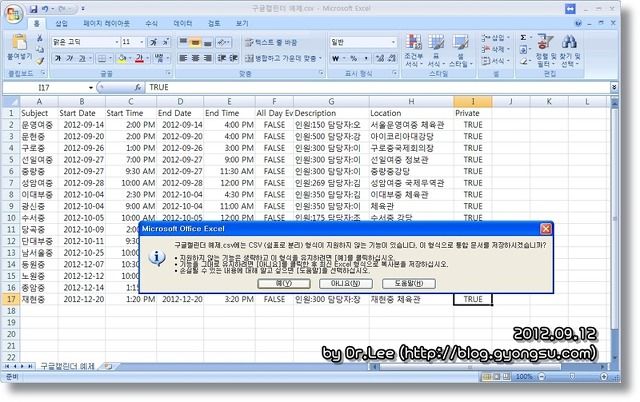Open Cell Styles (셀 스타일)
The width and height of the screenshot is (640, 402).
460,51
